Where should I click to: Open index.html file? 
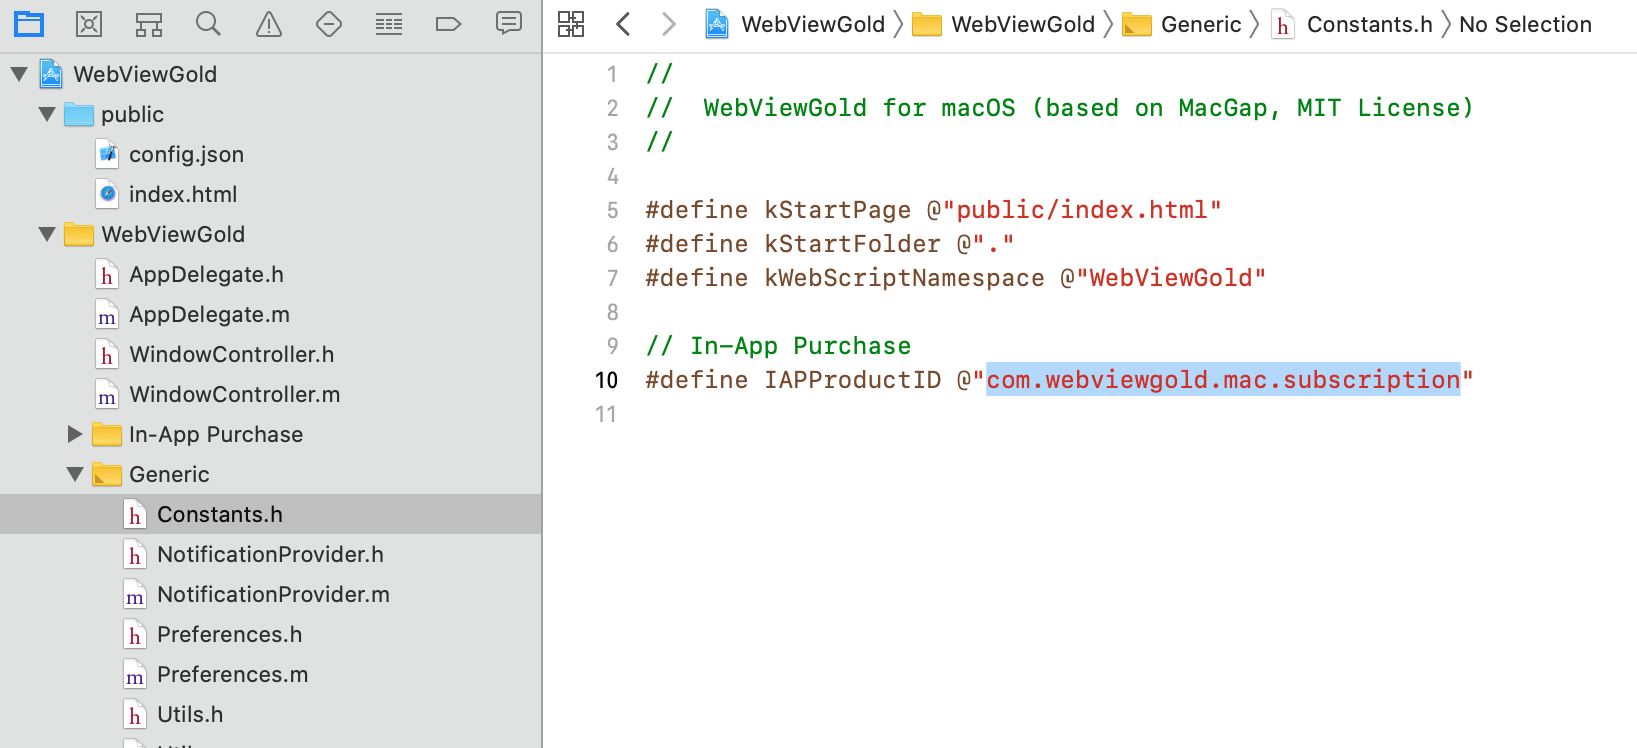point(183,194)
